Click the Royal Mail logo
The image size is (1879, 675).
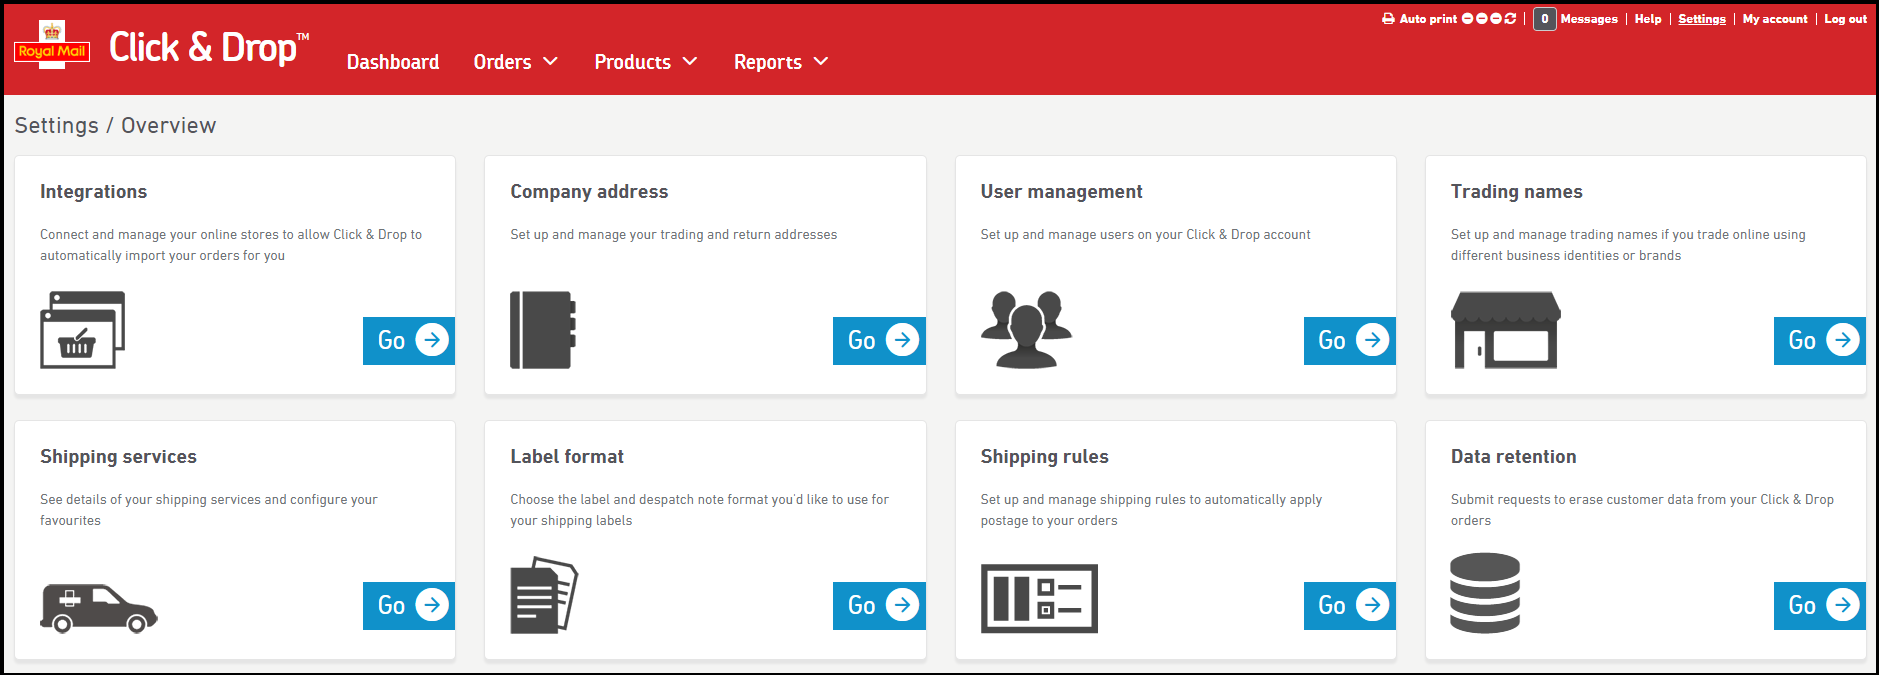click(x=52, y=46)
